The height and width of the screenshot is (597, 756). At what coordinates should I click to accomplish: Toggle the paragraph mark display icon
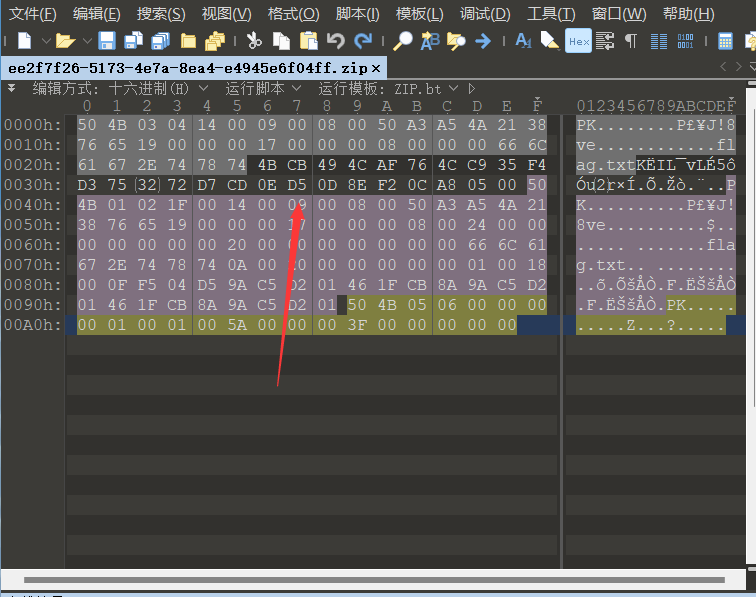pyautogui.click(x=631, y=41)
